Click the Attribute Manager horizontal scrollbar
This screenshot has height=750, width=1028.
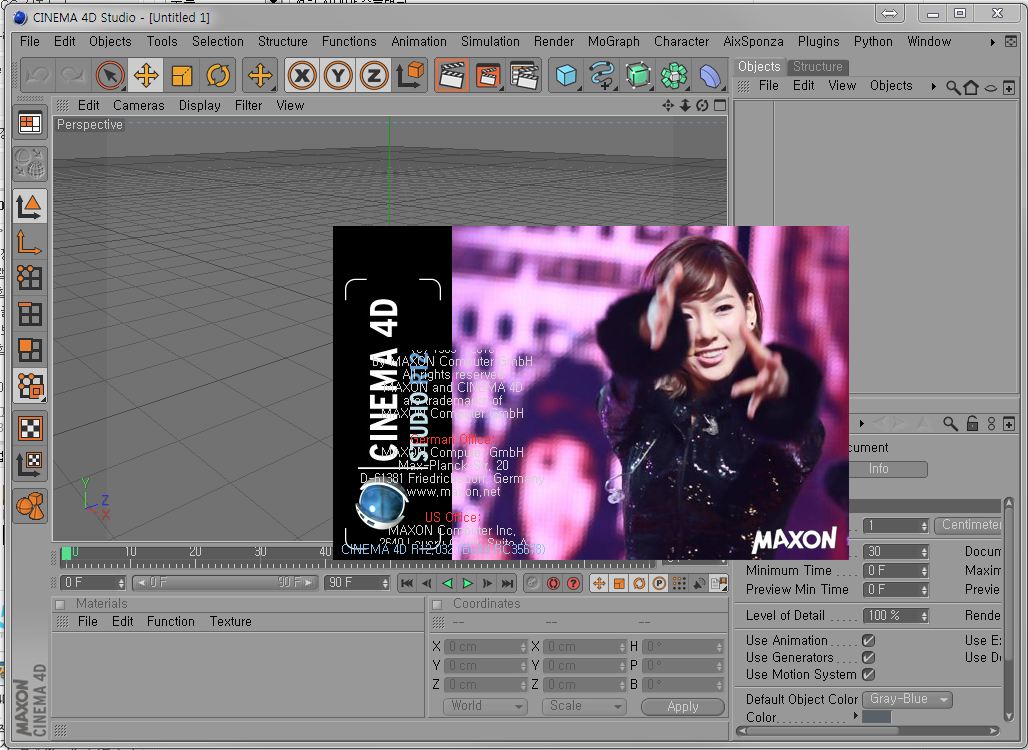coord(867,730)
